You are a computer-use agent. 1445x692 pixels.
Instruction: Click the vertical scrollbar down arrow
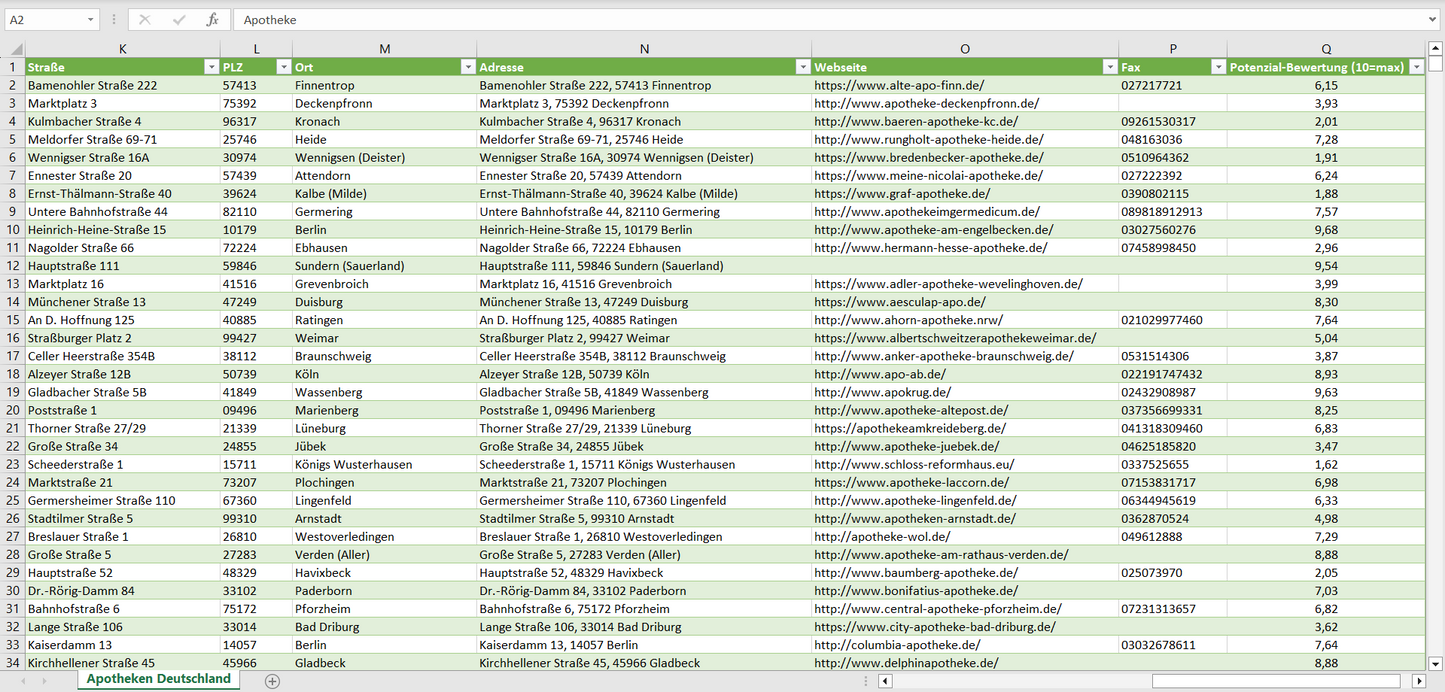coord(1436,662)
